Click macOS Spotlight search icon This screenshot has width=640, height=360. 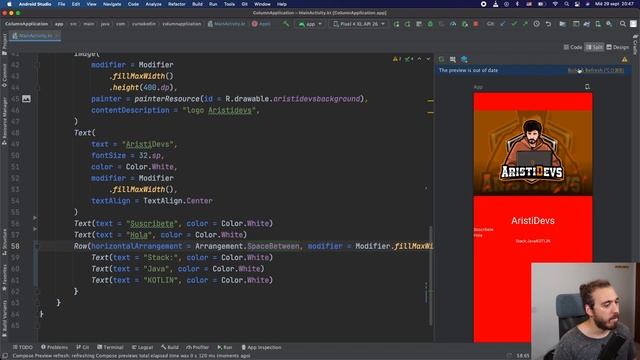567,4
